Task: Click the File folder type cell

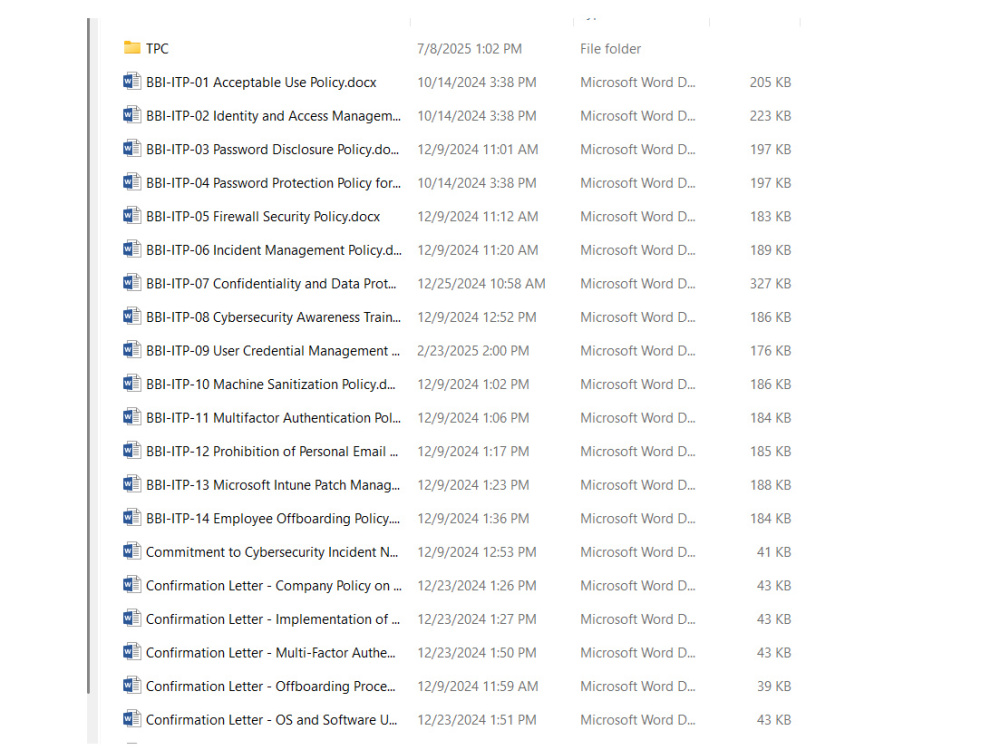Action: [x=610, y=48]
